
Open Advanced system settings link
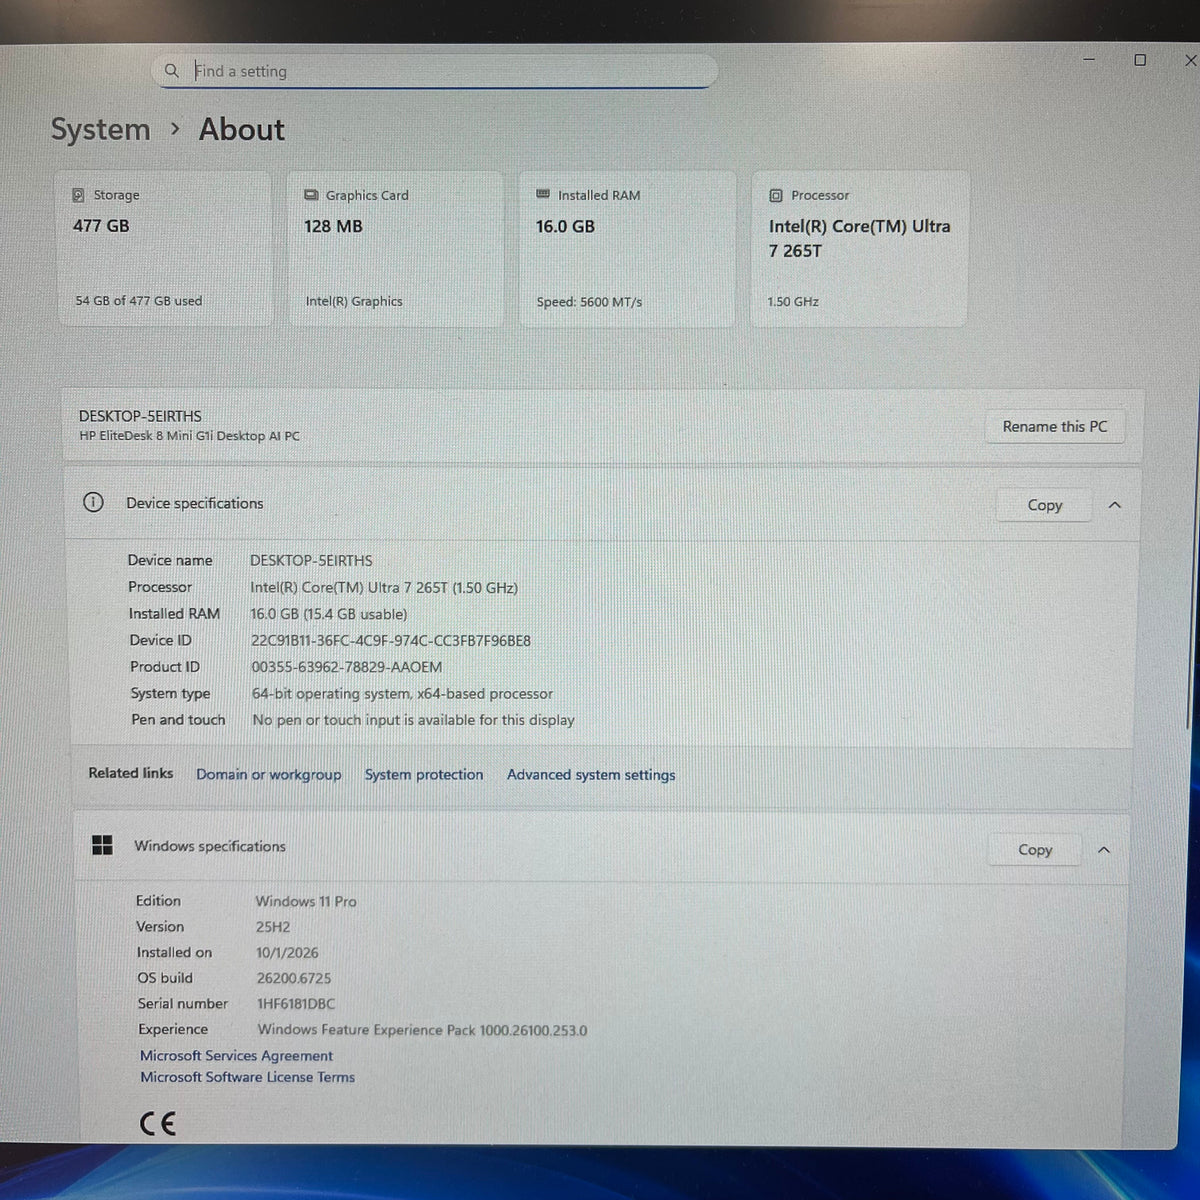591,775
